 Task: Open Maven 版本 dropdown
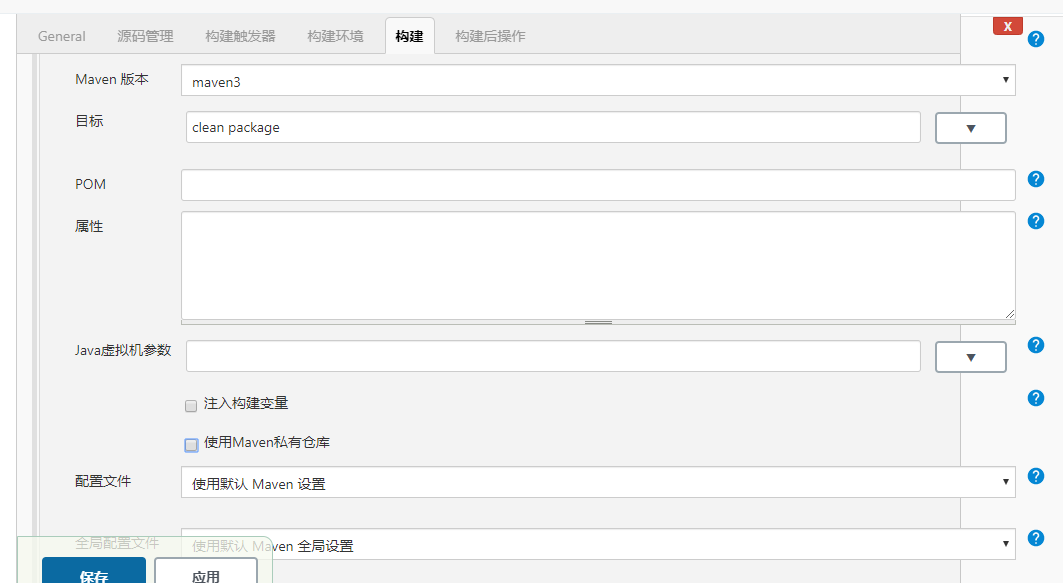point(598,81)
